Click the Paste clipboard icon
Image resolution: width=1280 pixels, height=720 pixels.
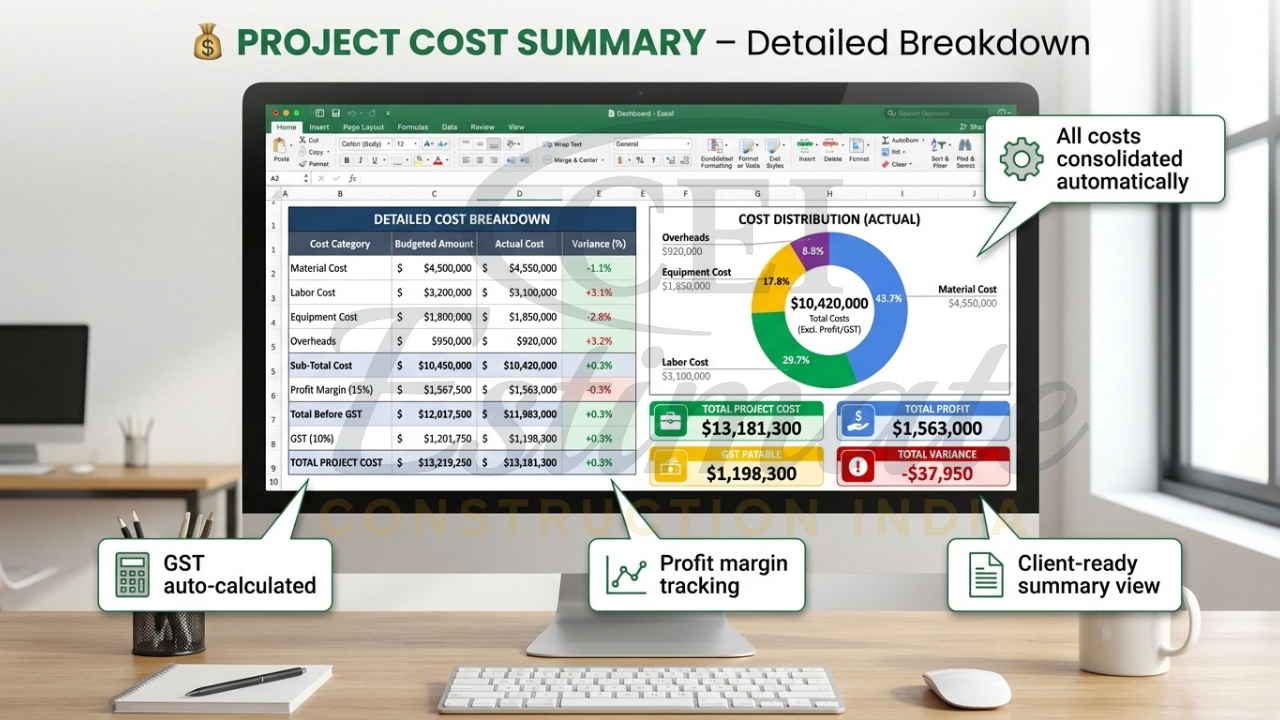click(x=282, y=148)
